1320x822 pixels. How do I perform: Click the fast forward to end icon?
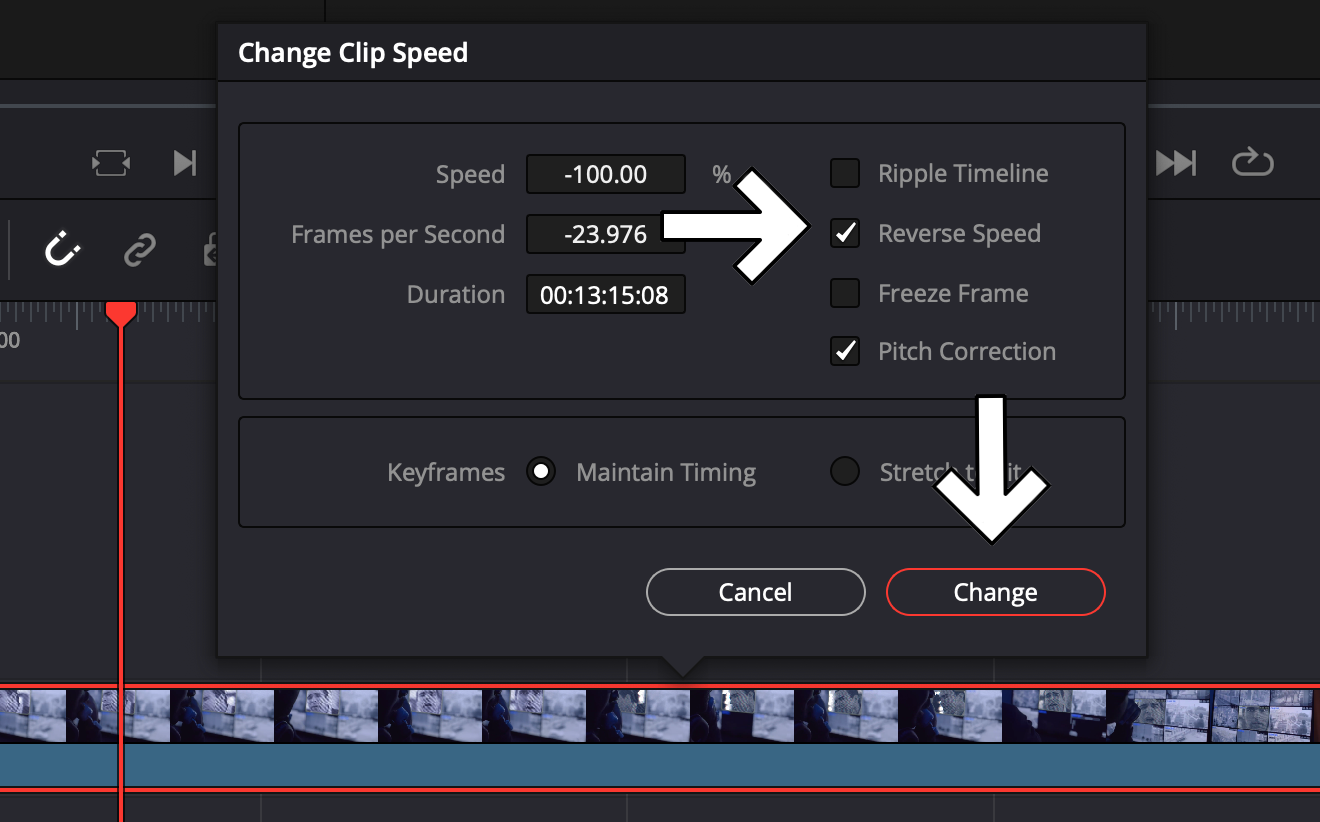click(x=1176, y=162)
